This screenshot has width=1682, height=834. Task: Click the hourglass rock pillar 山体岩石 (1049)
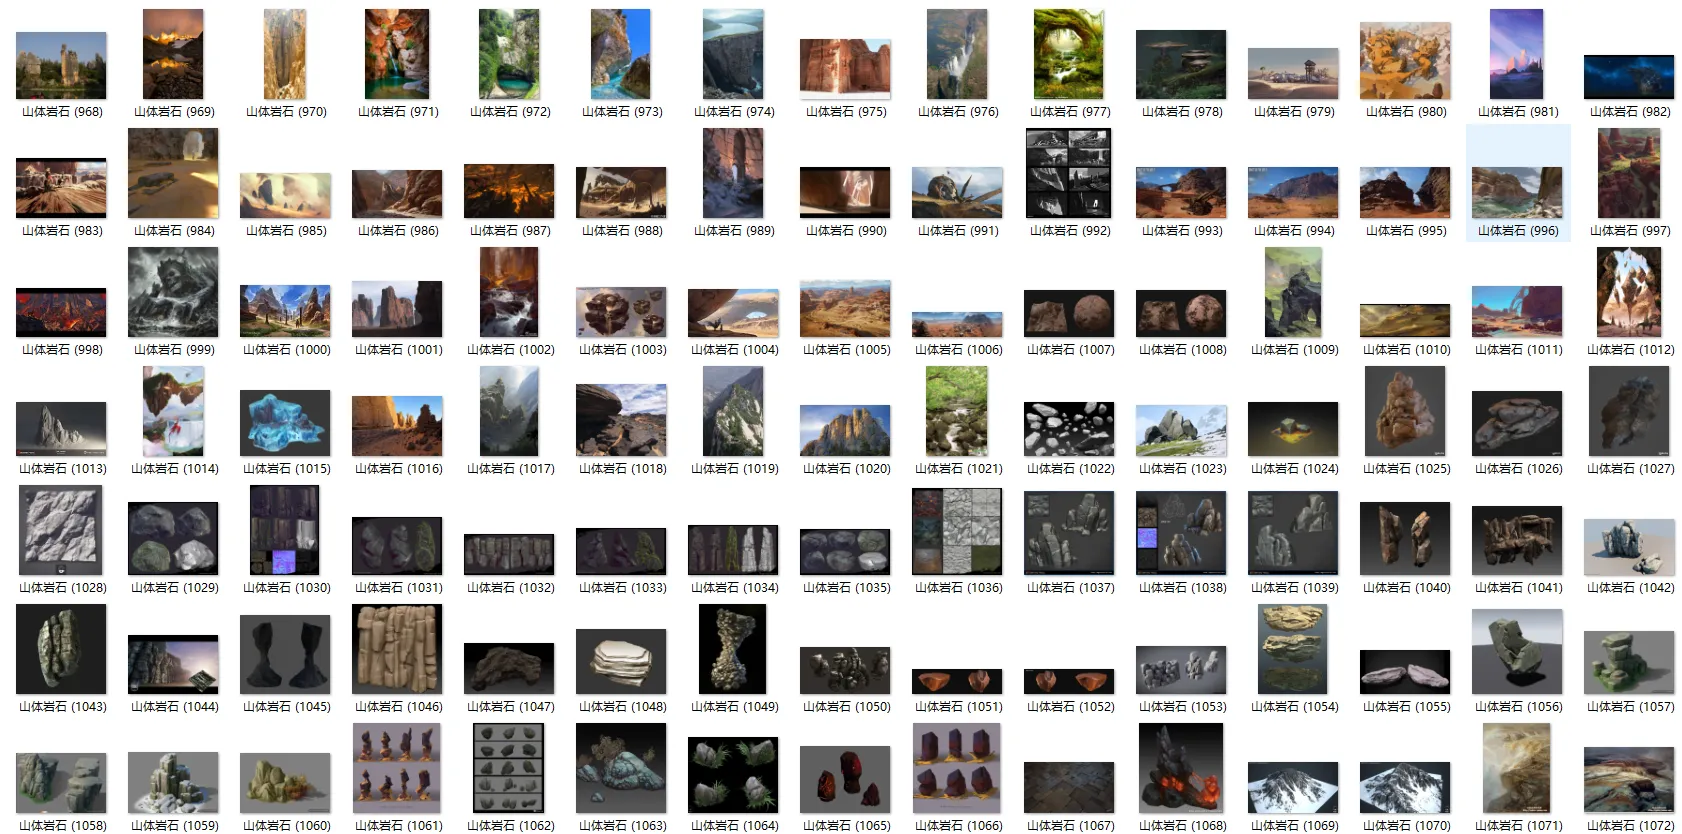pos(733,649)
